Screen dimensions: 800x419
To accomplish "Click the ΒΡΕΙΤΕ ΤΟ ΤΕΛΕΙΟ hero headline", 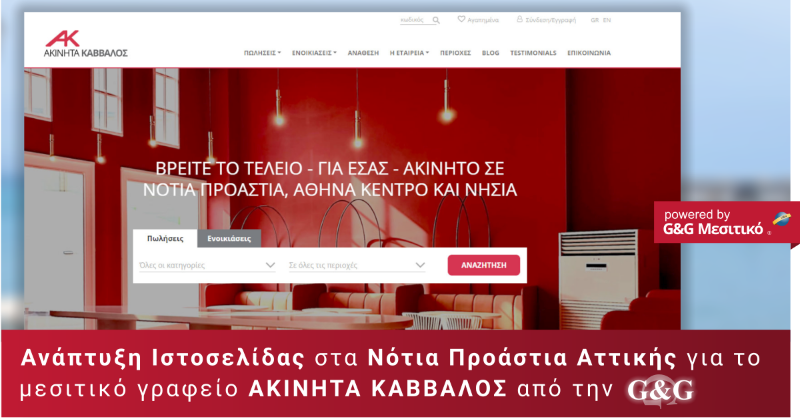I will pyautogui.click(x=330, y=179).
